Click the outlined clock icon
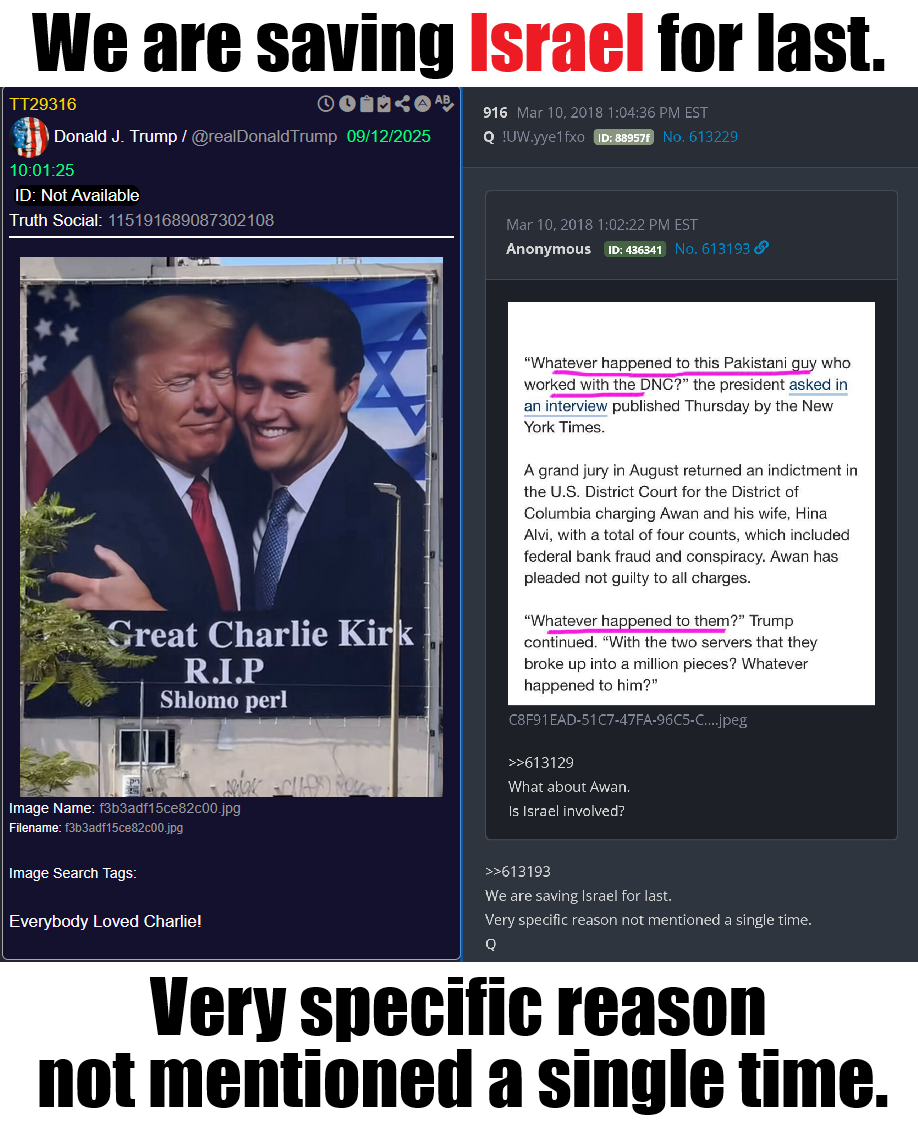This screenshot has width=918, height=1124. (x=325, y=104)
